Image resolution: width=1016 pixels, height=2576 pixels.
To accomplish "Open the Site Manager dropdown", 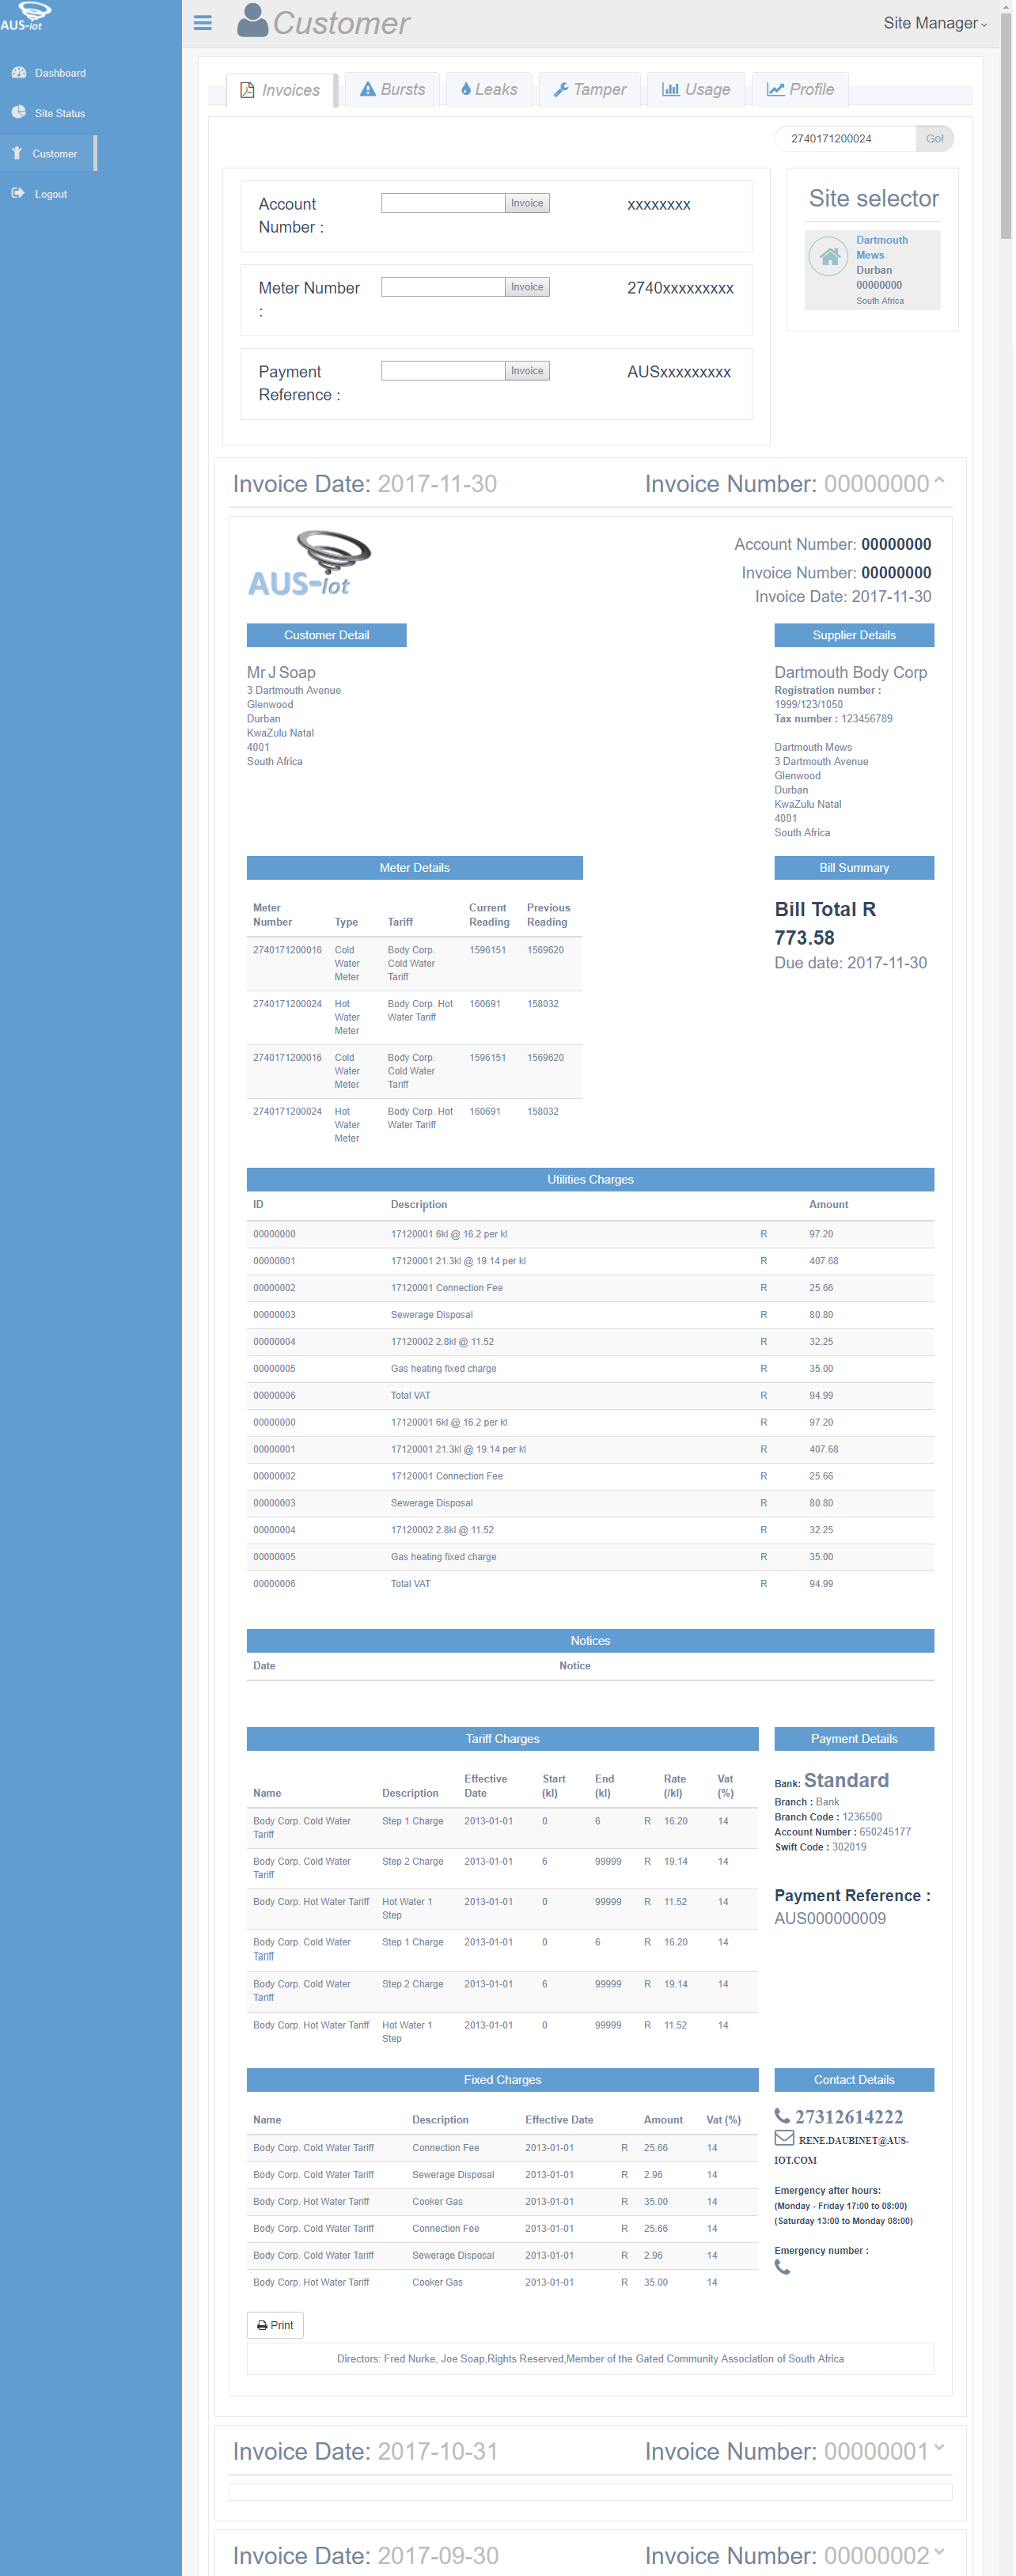I will click(934, 23).
